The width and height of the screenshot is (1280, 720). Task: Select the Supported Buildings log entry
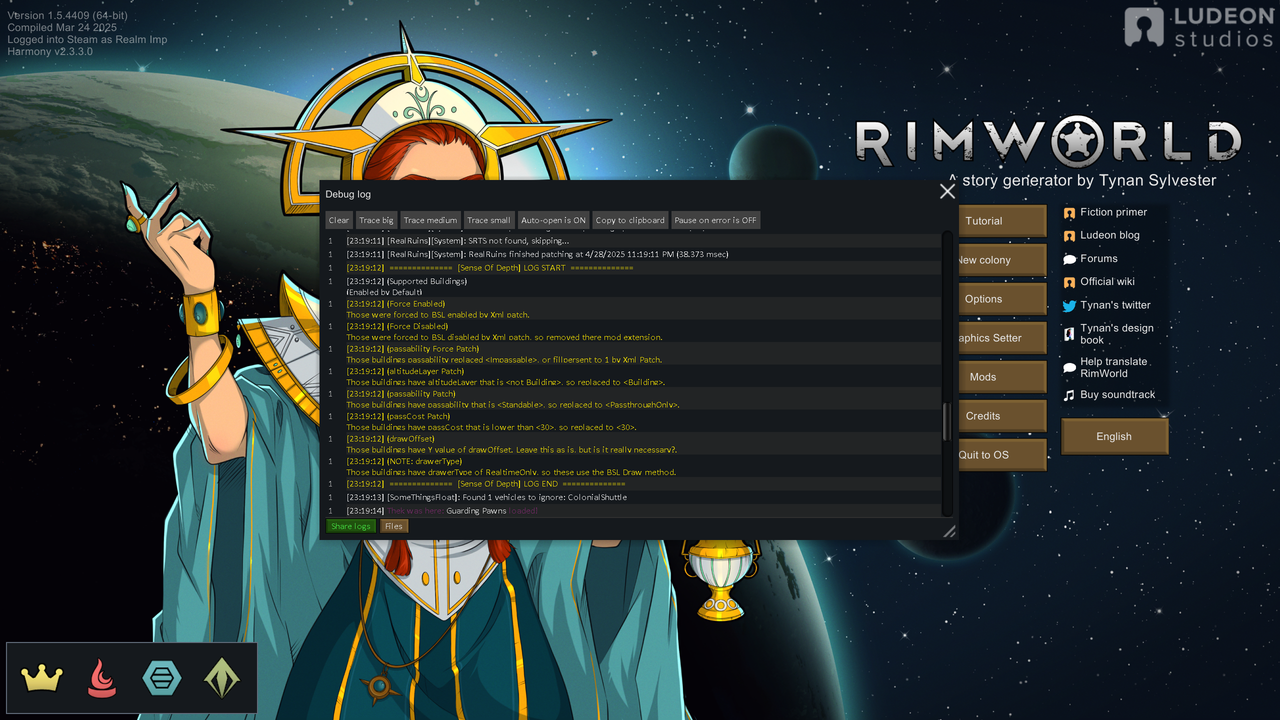pos(634,286)
